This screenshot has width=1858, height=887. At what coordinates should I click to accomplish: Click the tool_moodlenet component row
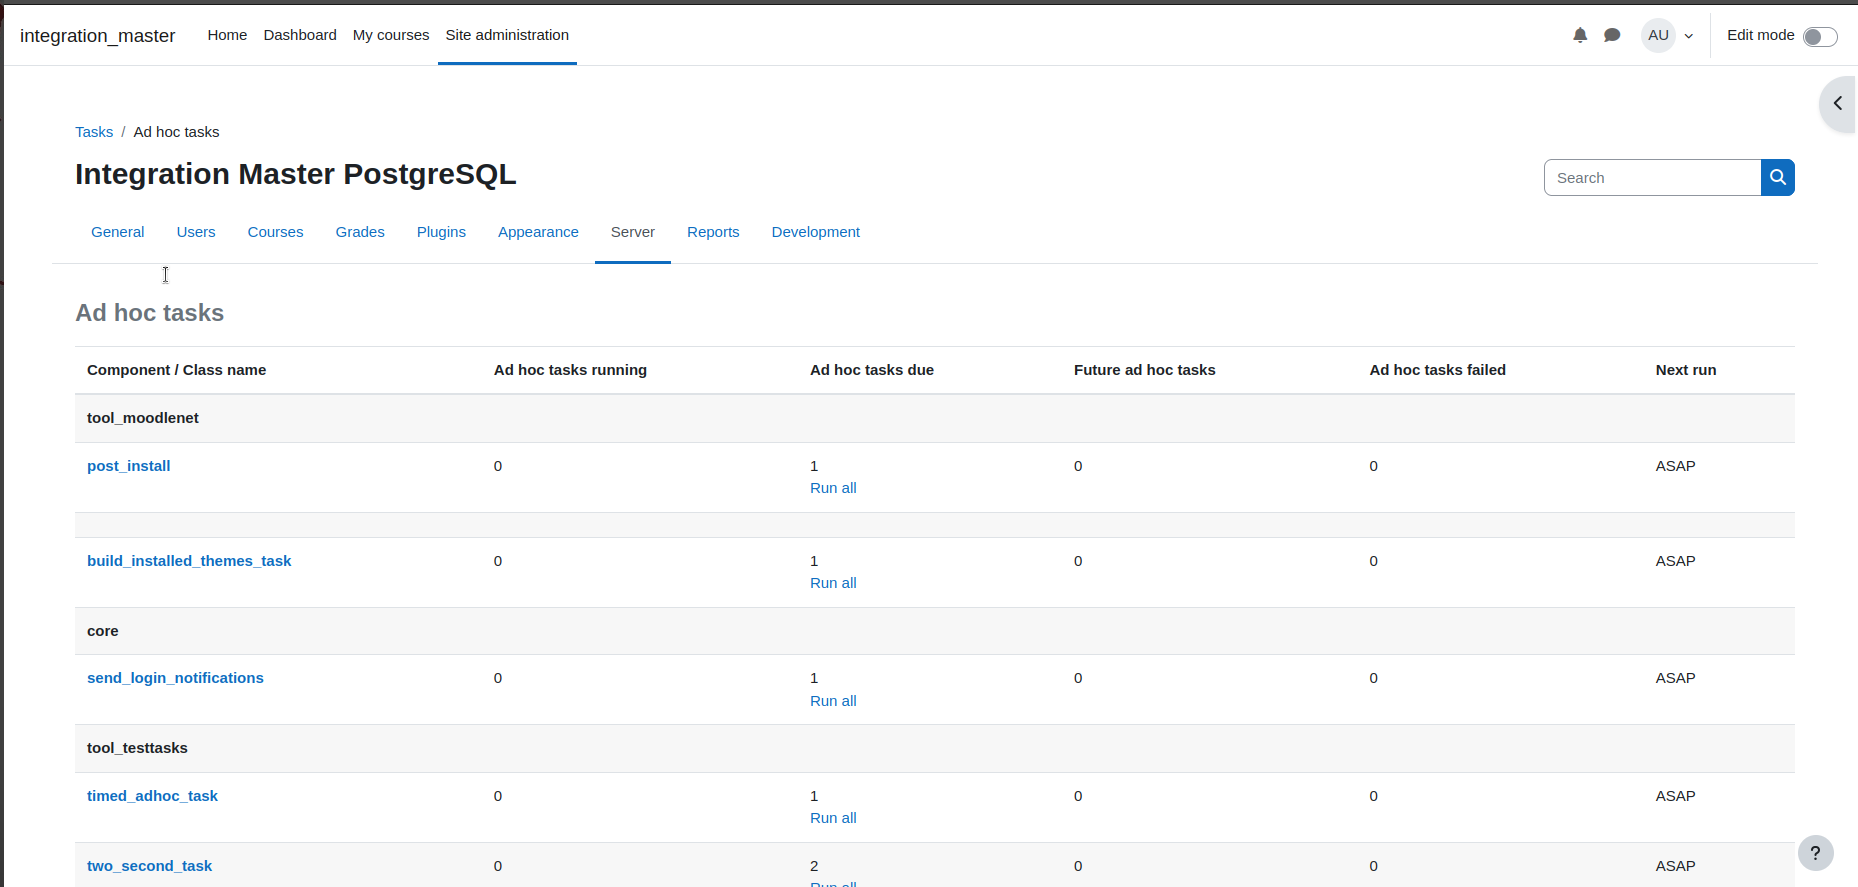tap(934, 418)
